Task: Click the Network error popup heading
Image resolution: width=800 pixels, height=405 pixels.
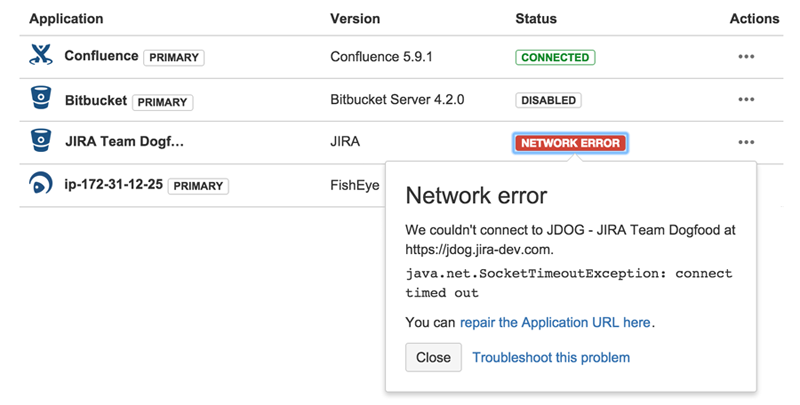Action: tap(476, 195)
